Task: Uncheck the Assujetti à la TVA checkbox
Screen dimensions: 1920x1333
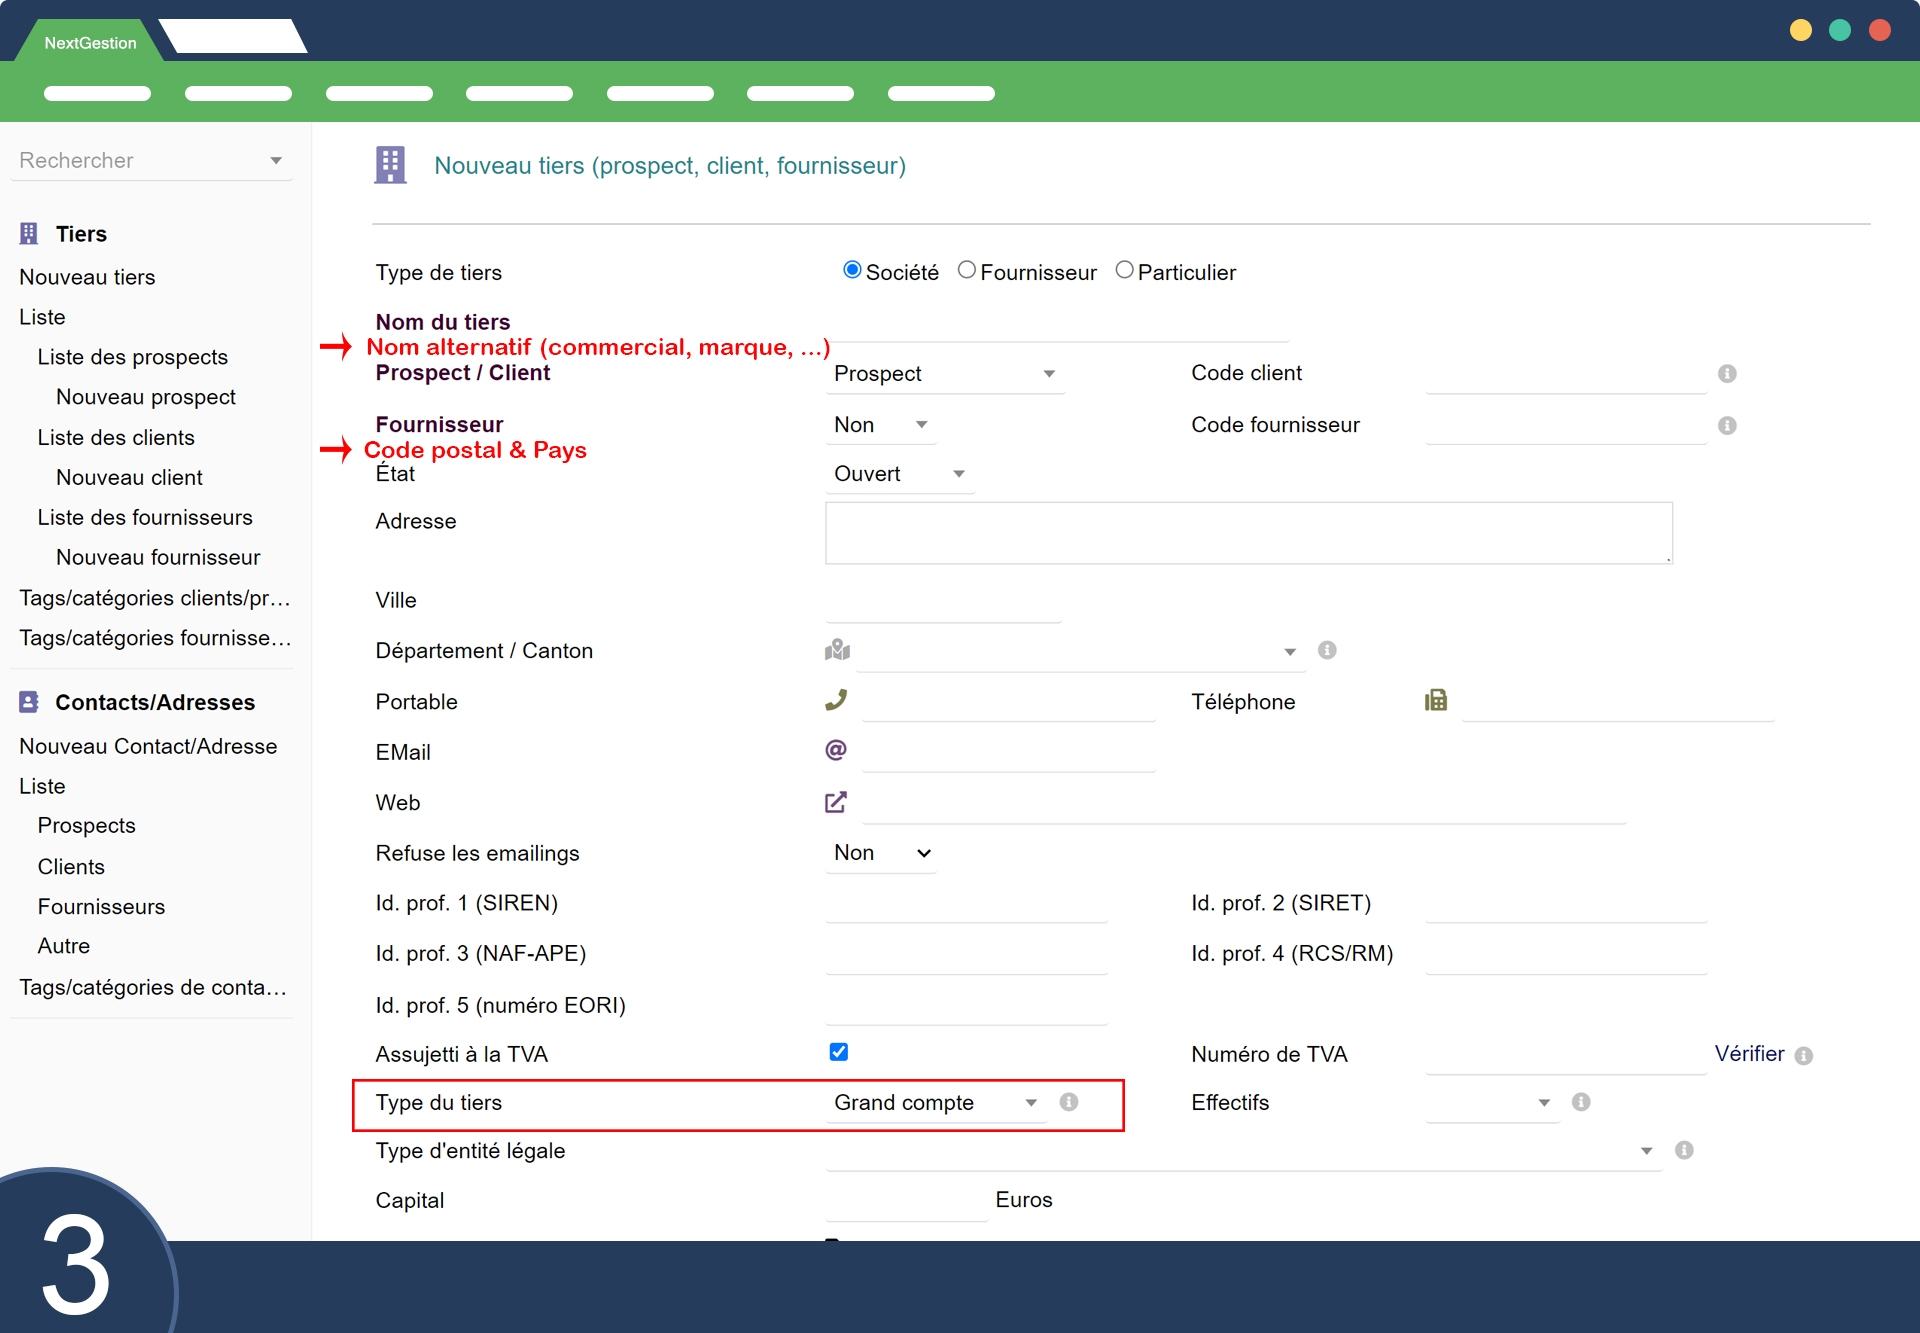Action: 839,1052
